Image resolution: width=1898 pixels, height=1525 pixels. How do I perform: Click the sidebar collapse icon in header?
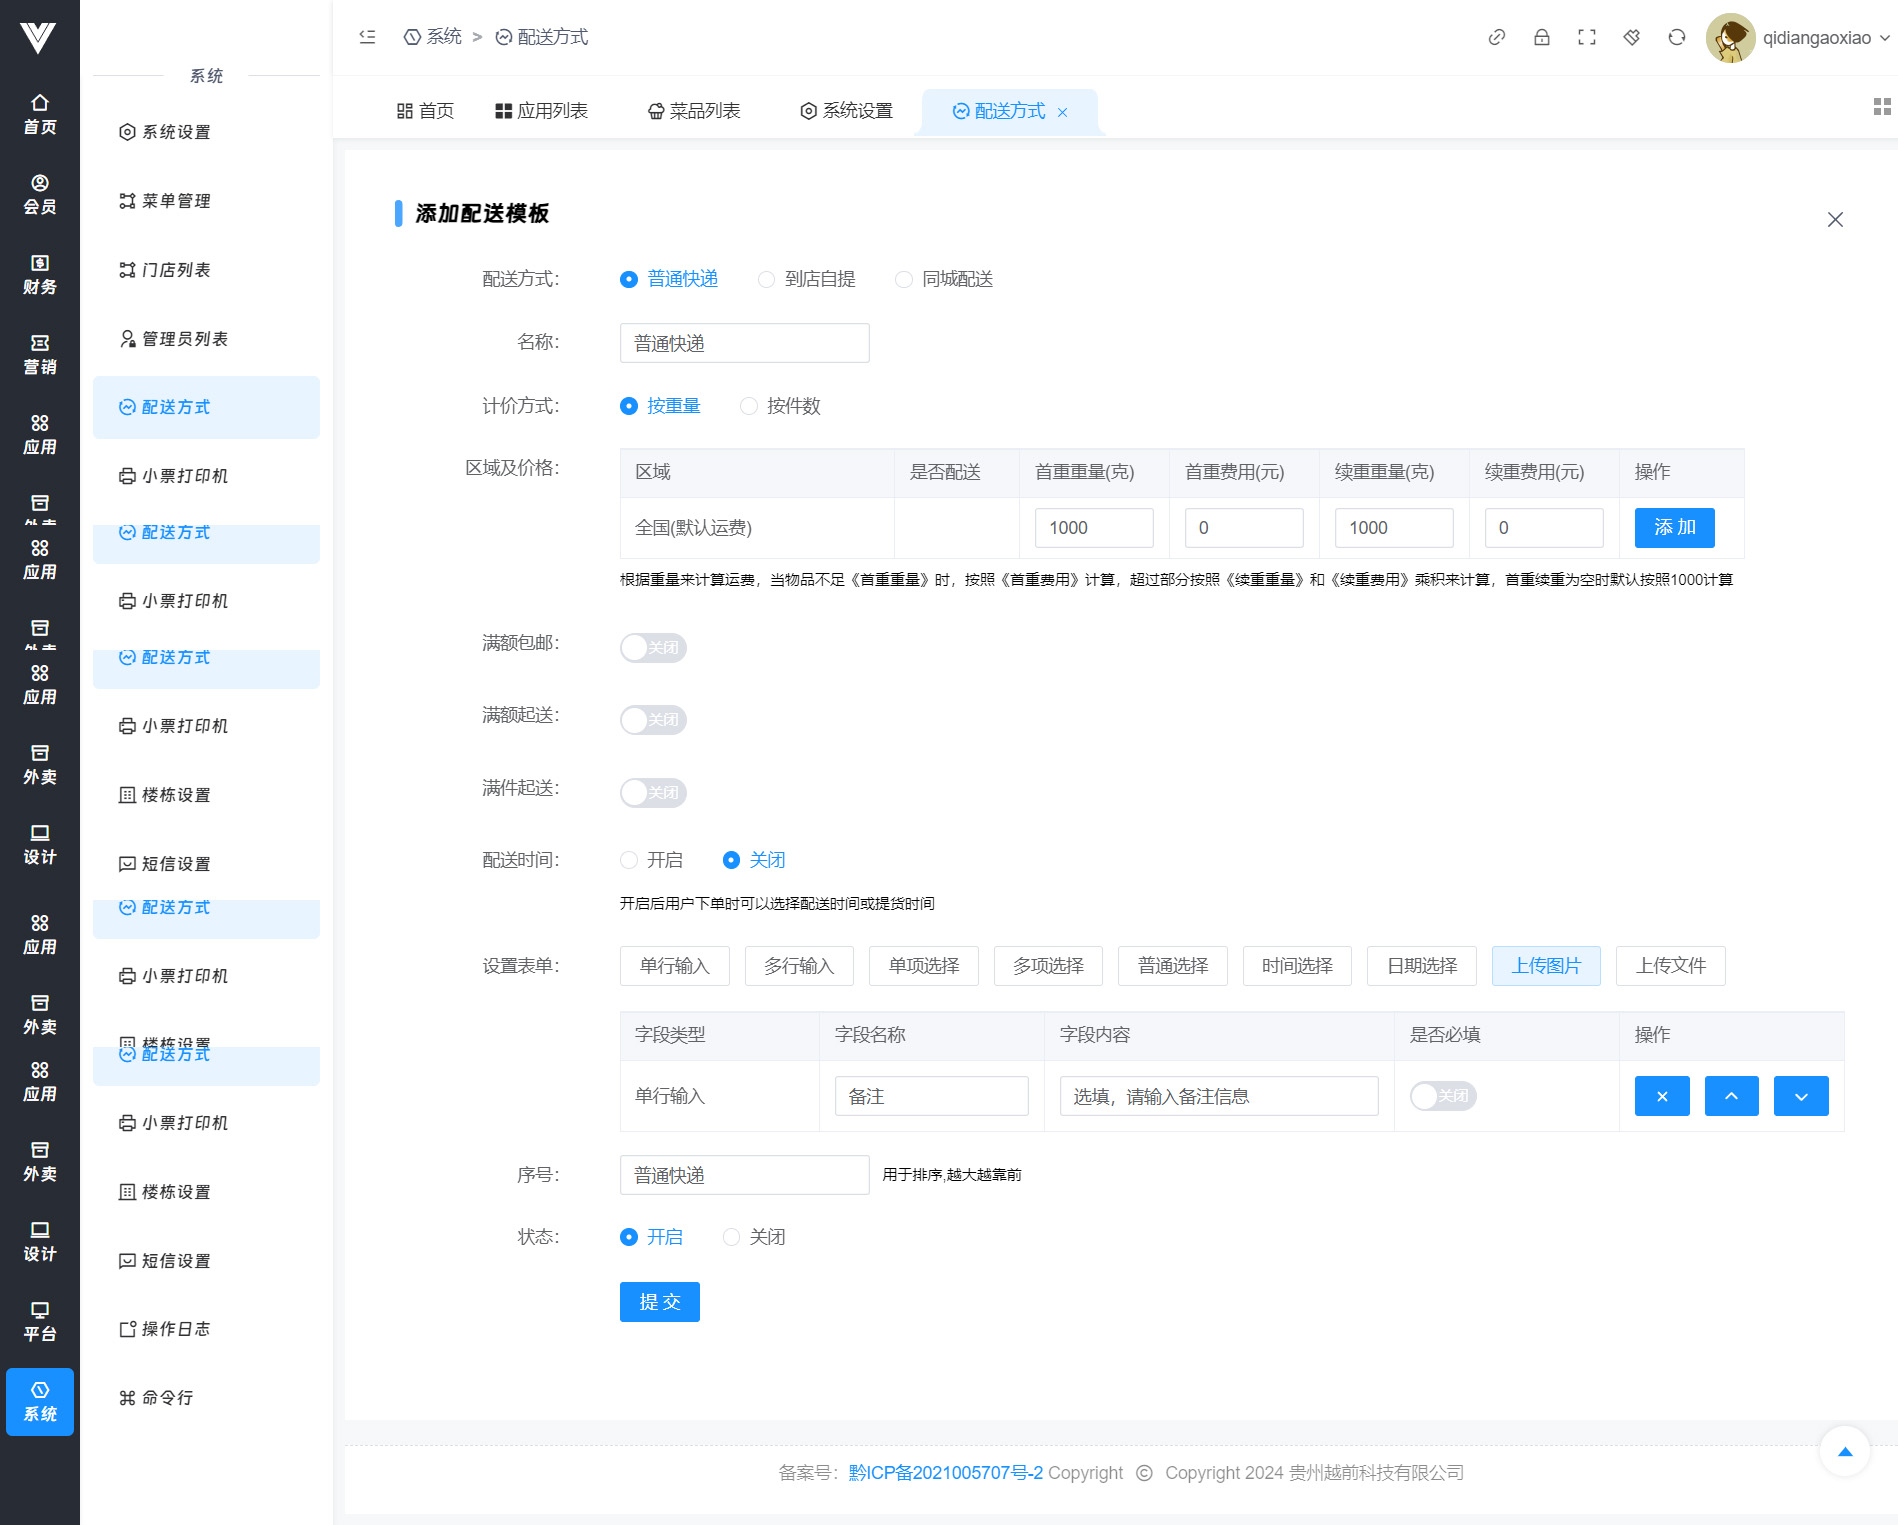(x=367, y=37)
